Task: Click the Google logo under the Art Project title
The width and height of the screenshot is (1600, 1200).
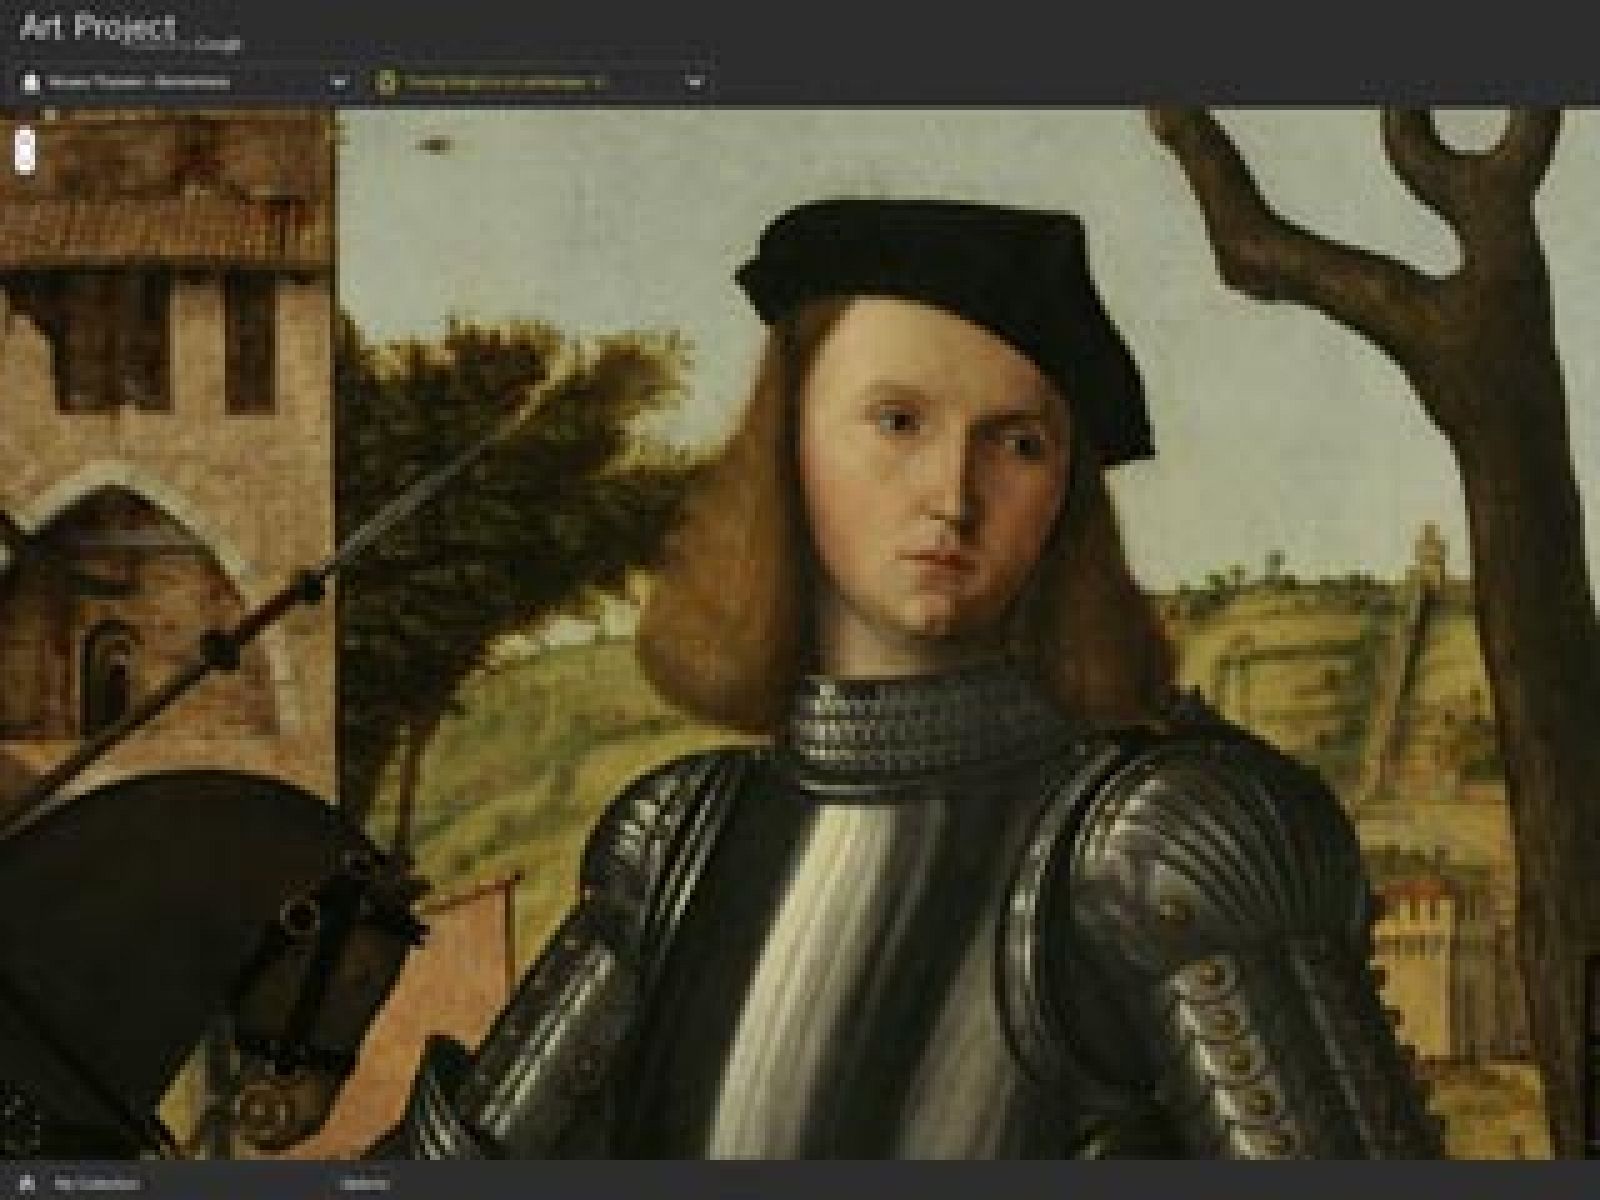Action: pos(215,43)
